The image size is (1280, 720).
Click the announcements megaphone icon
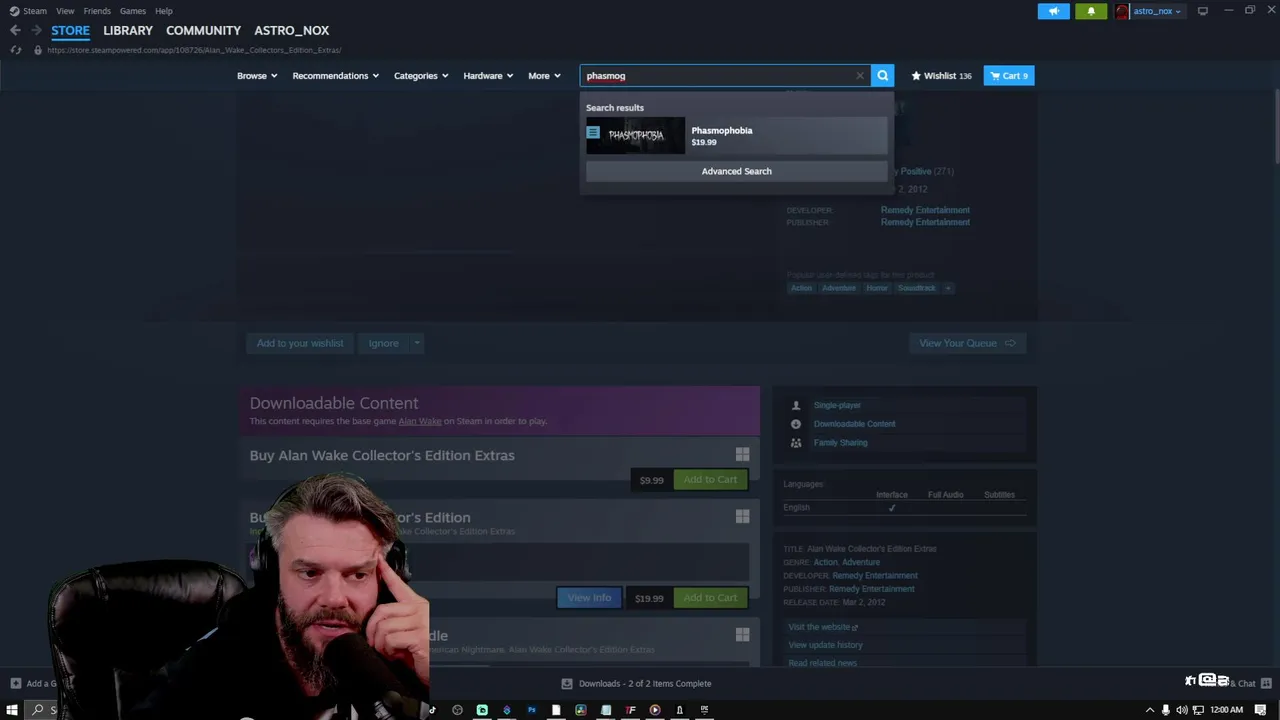(1053, 11)
